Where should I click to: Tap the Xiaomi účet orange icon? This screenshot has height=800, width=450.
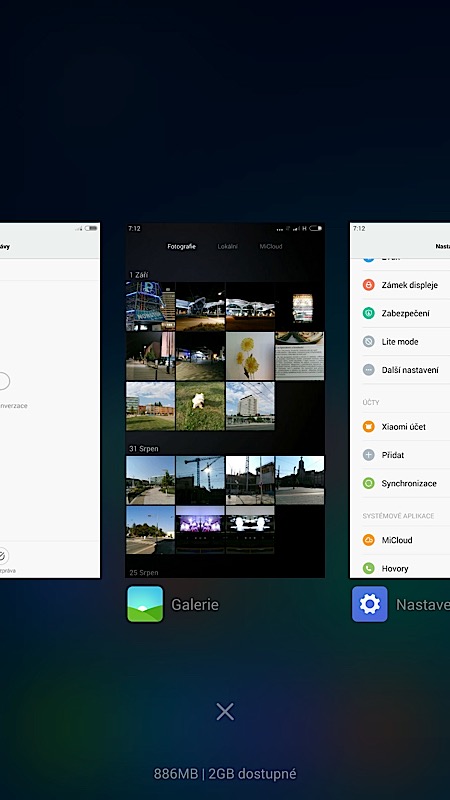click(x=368, y=427)
